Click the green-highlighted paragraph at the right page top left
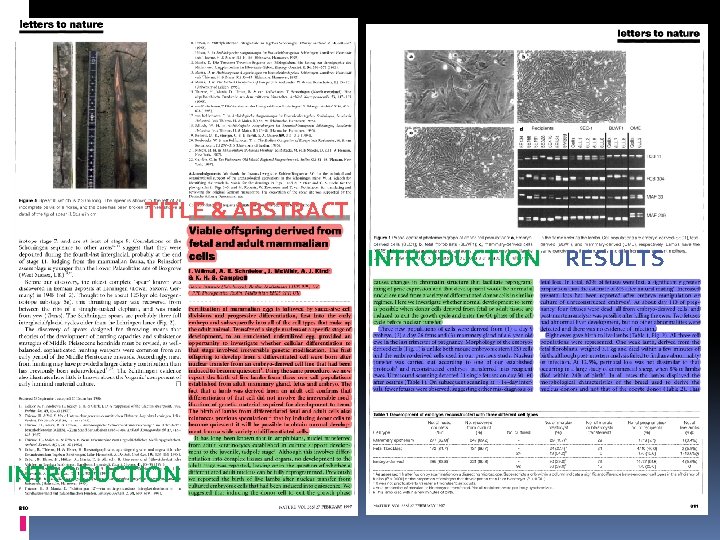The width and height of the screenshot is (720, 540). (453, 301)
